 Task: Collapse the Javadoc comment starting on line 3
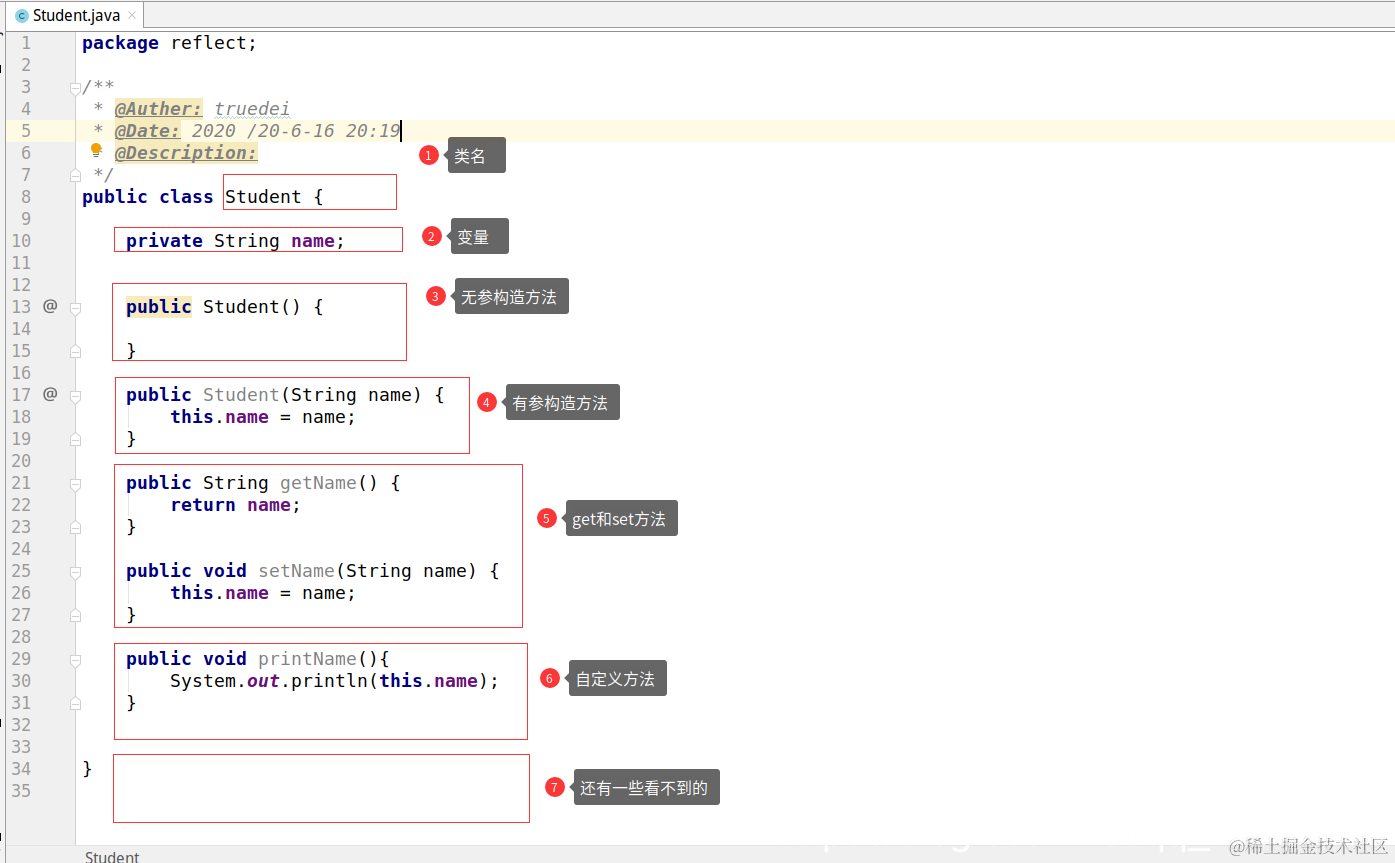[x=75, y=88]
